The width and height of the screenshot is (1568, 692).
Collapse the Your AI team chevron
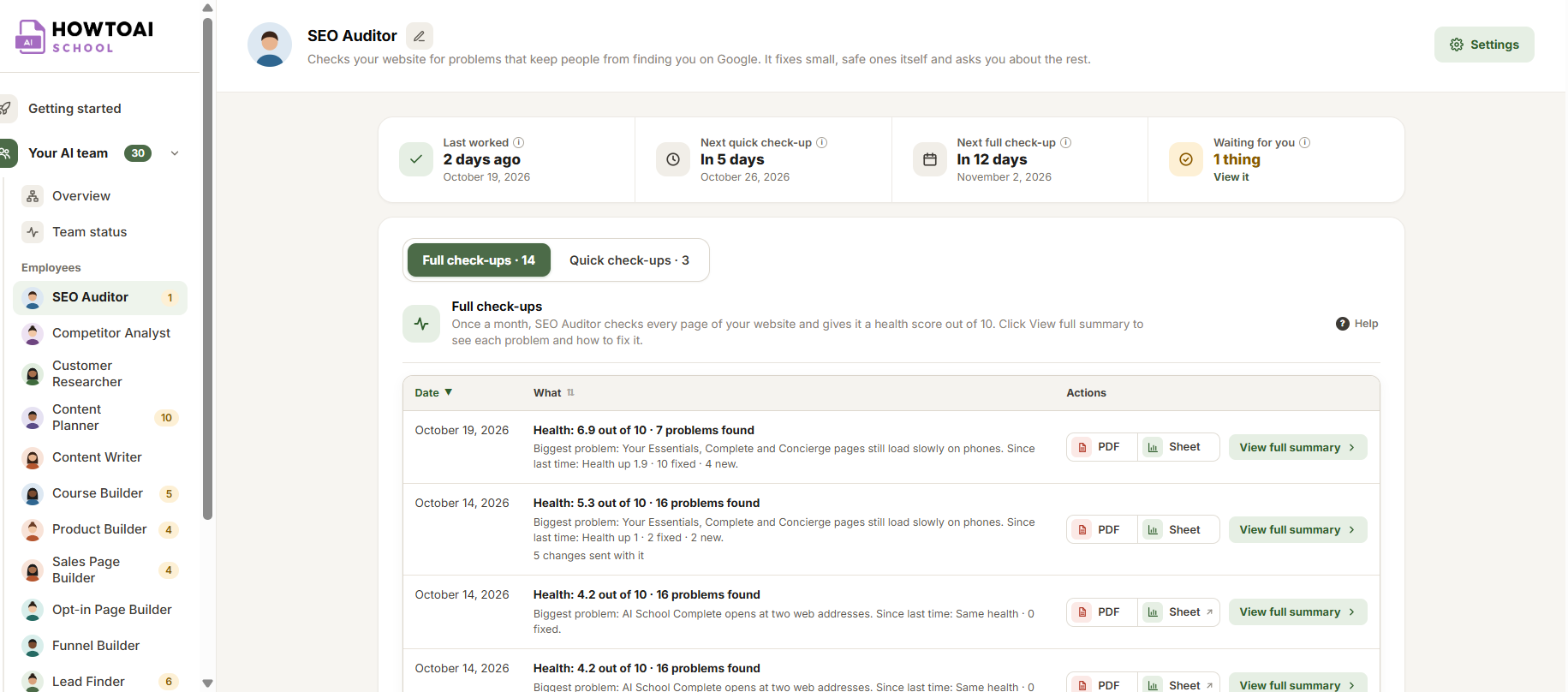(x=174, y=153)
